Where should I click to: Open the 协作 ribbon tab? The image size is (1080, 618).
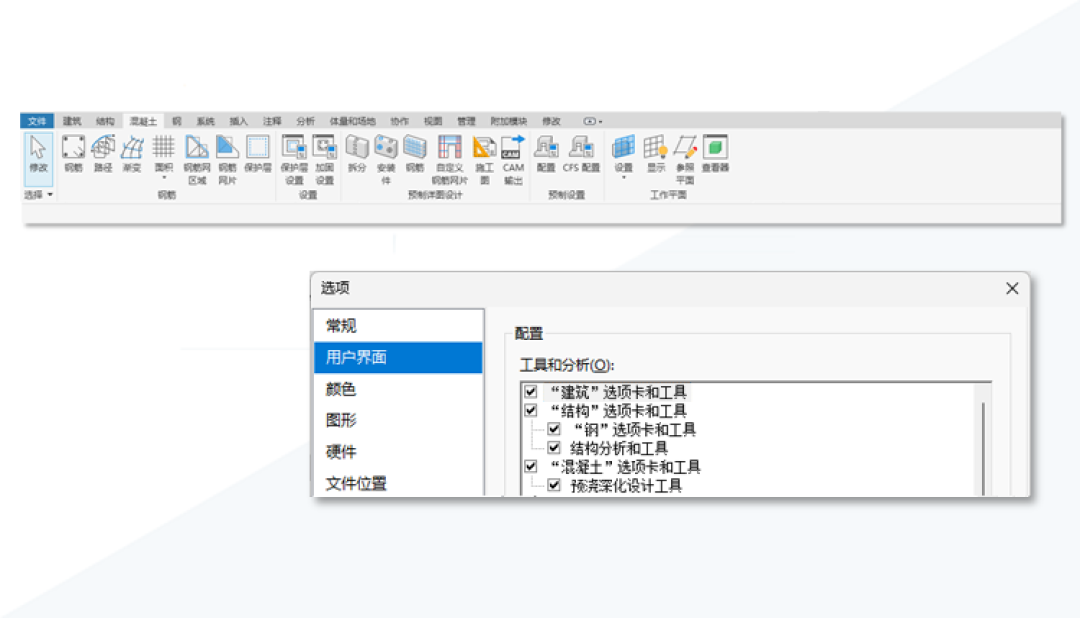399,121
